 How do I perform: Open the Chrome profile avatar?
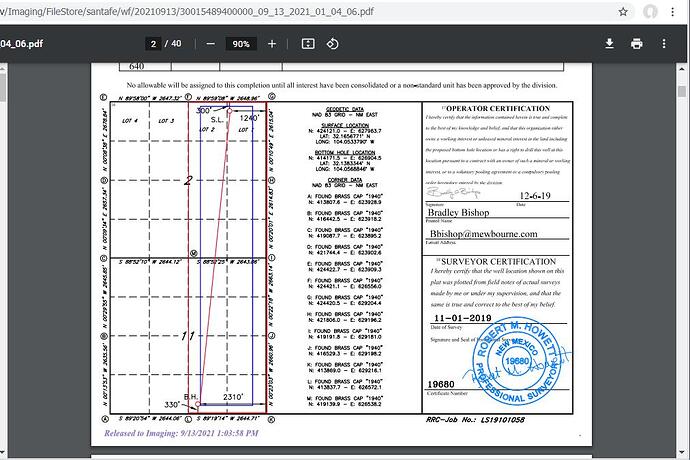(651, 11)
